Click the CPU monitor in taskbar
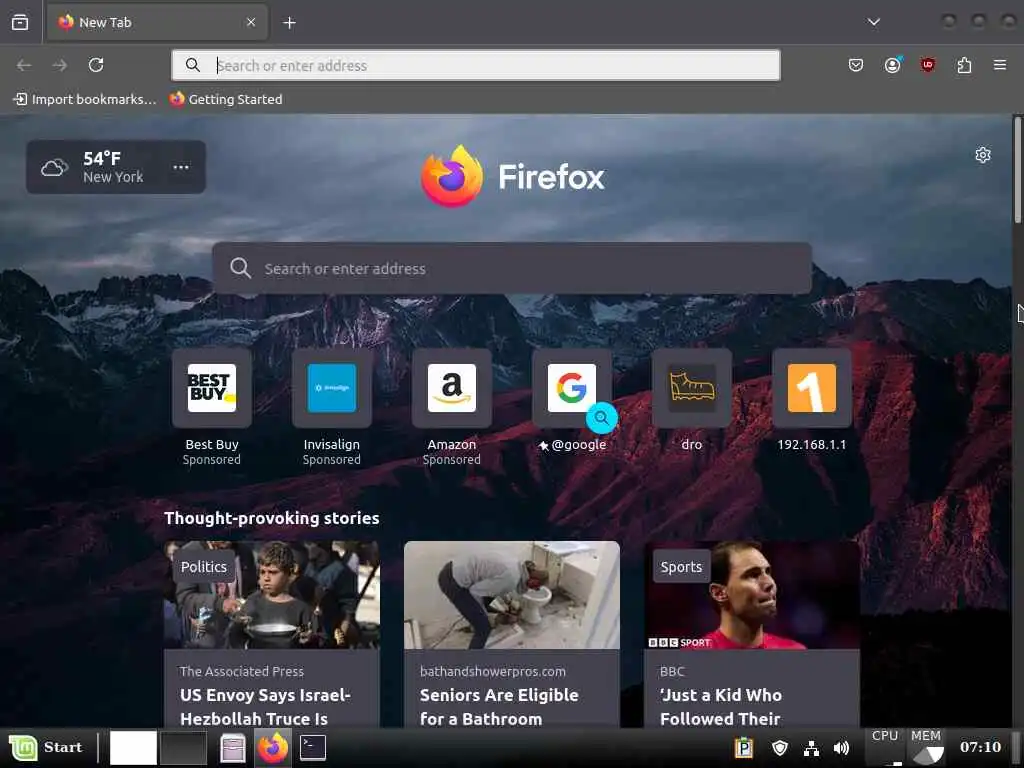Image resolution: width=1024 pixels, height=768 pixels. [x=886, y=746]
